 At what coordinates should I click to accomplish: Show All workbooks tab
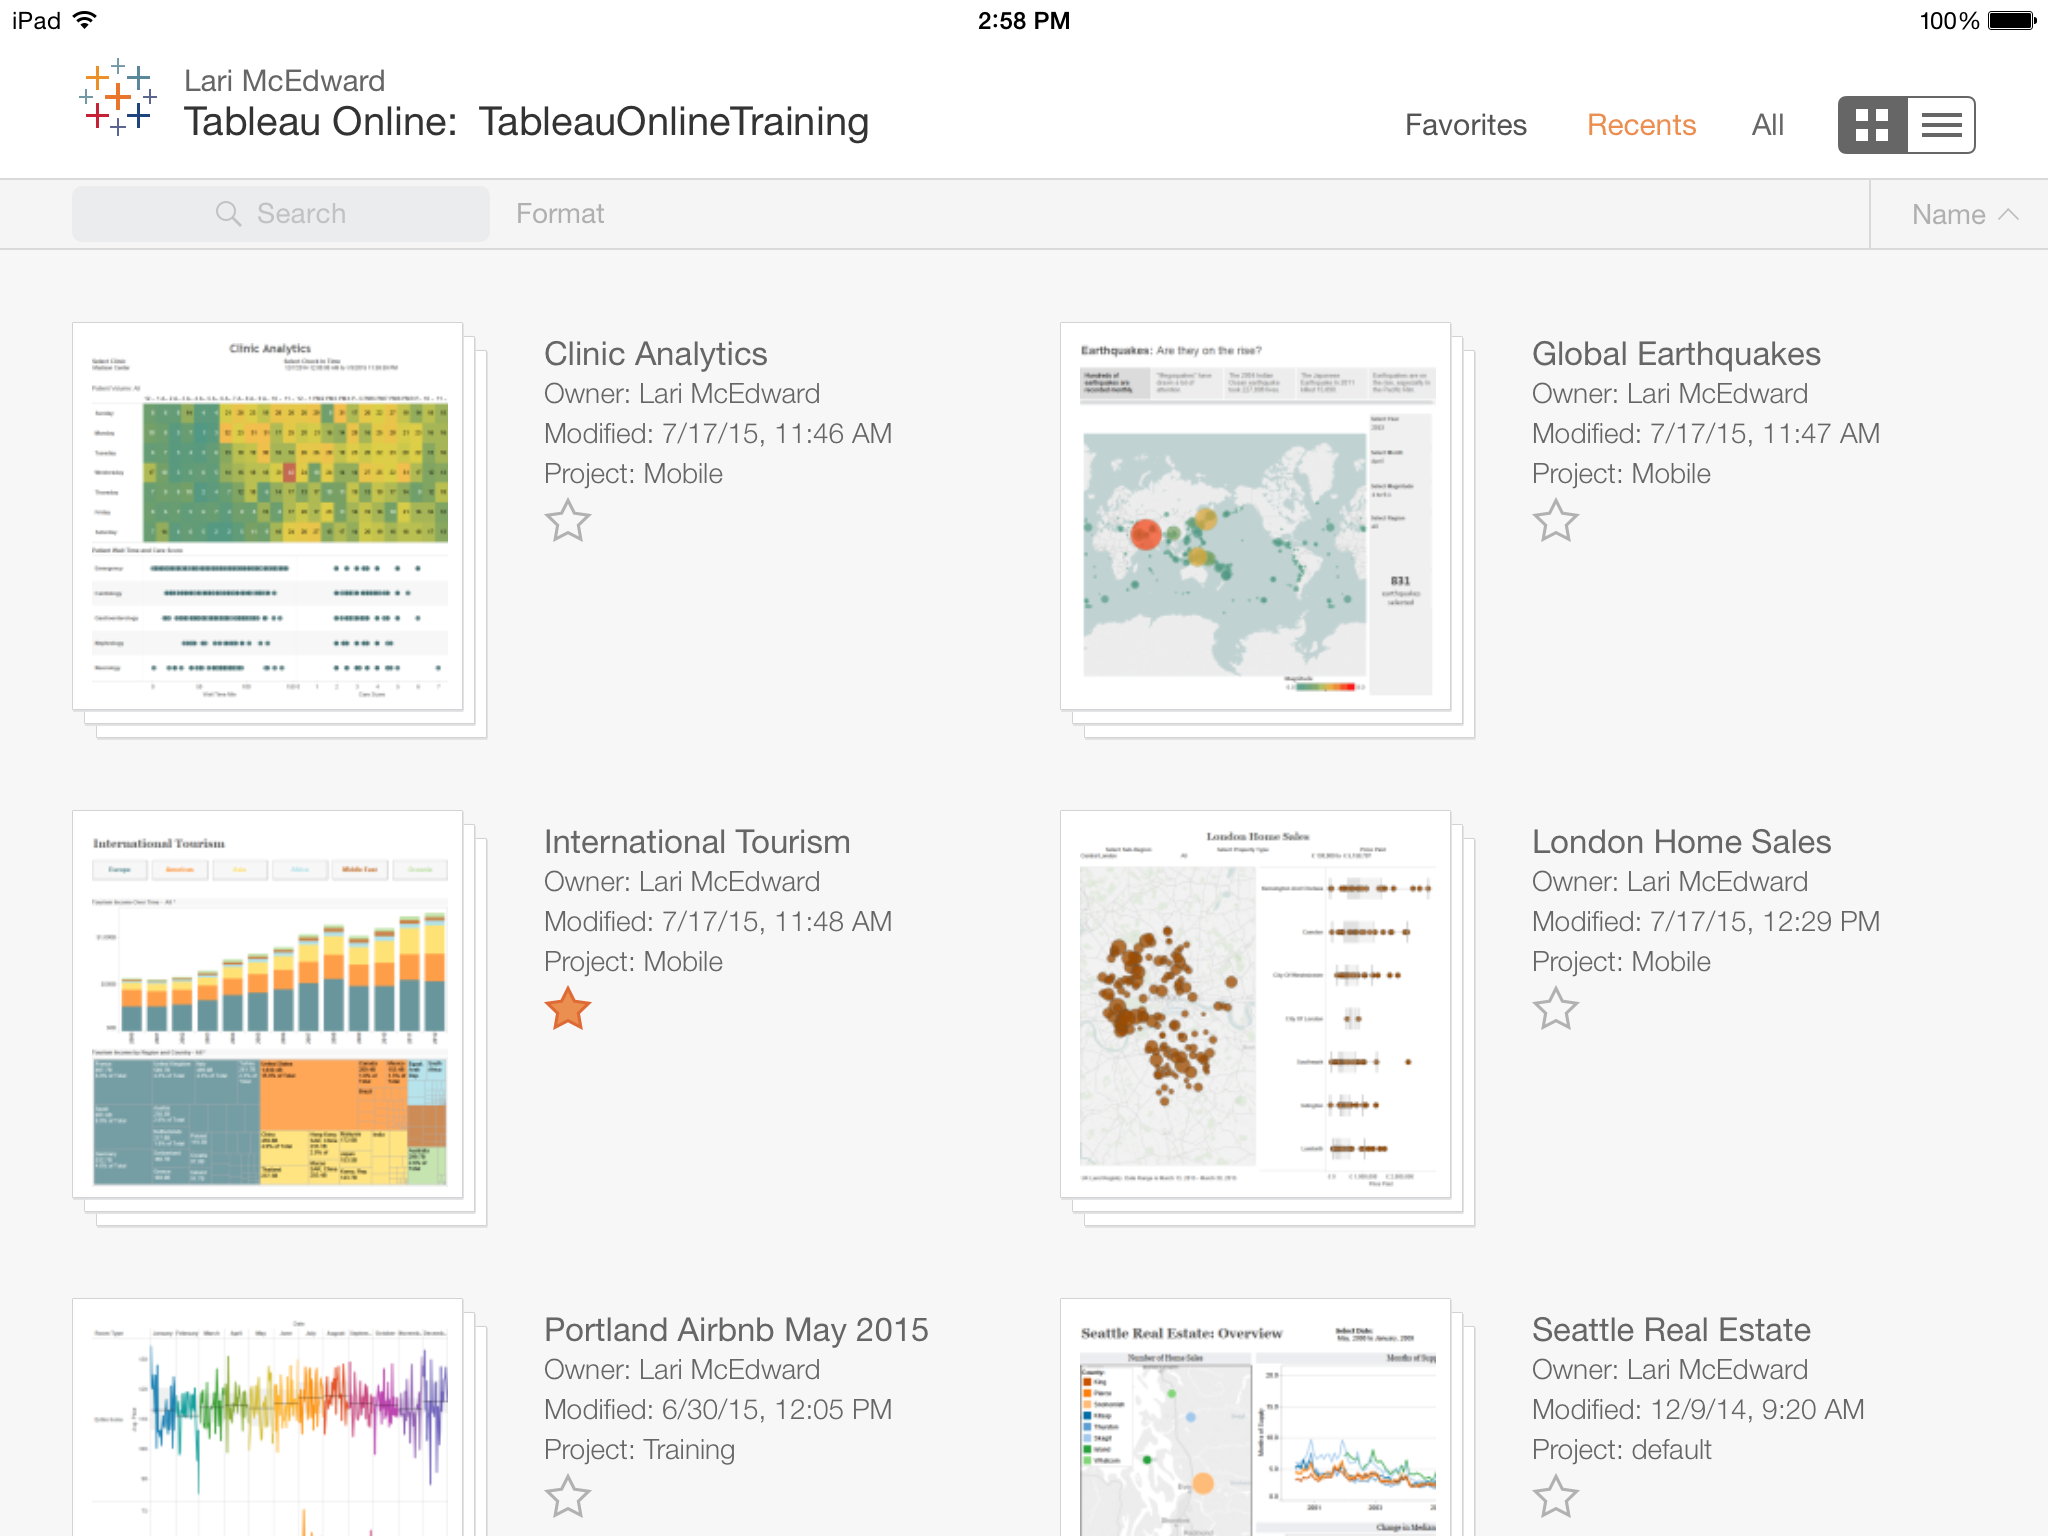(x=1767, y=125)
